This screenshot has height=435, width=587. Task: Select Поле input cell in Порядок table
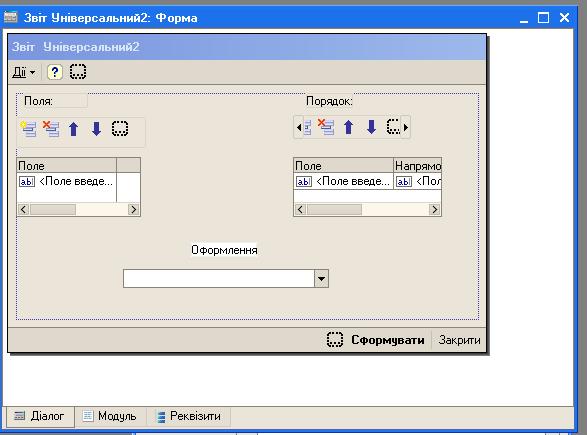point(343,182)
